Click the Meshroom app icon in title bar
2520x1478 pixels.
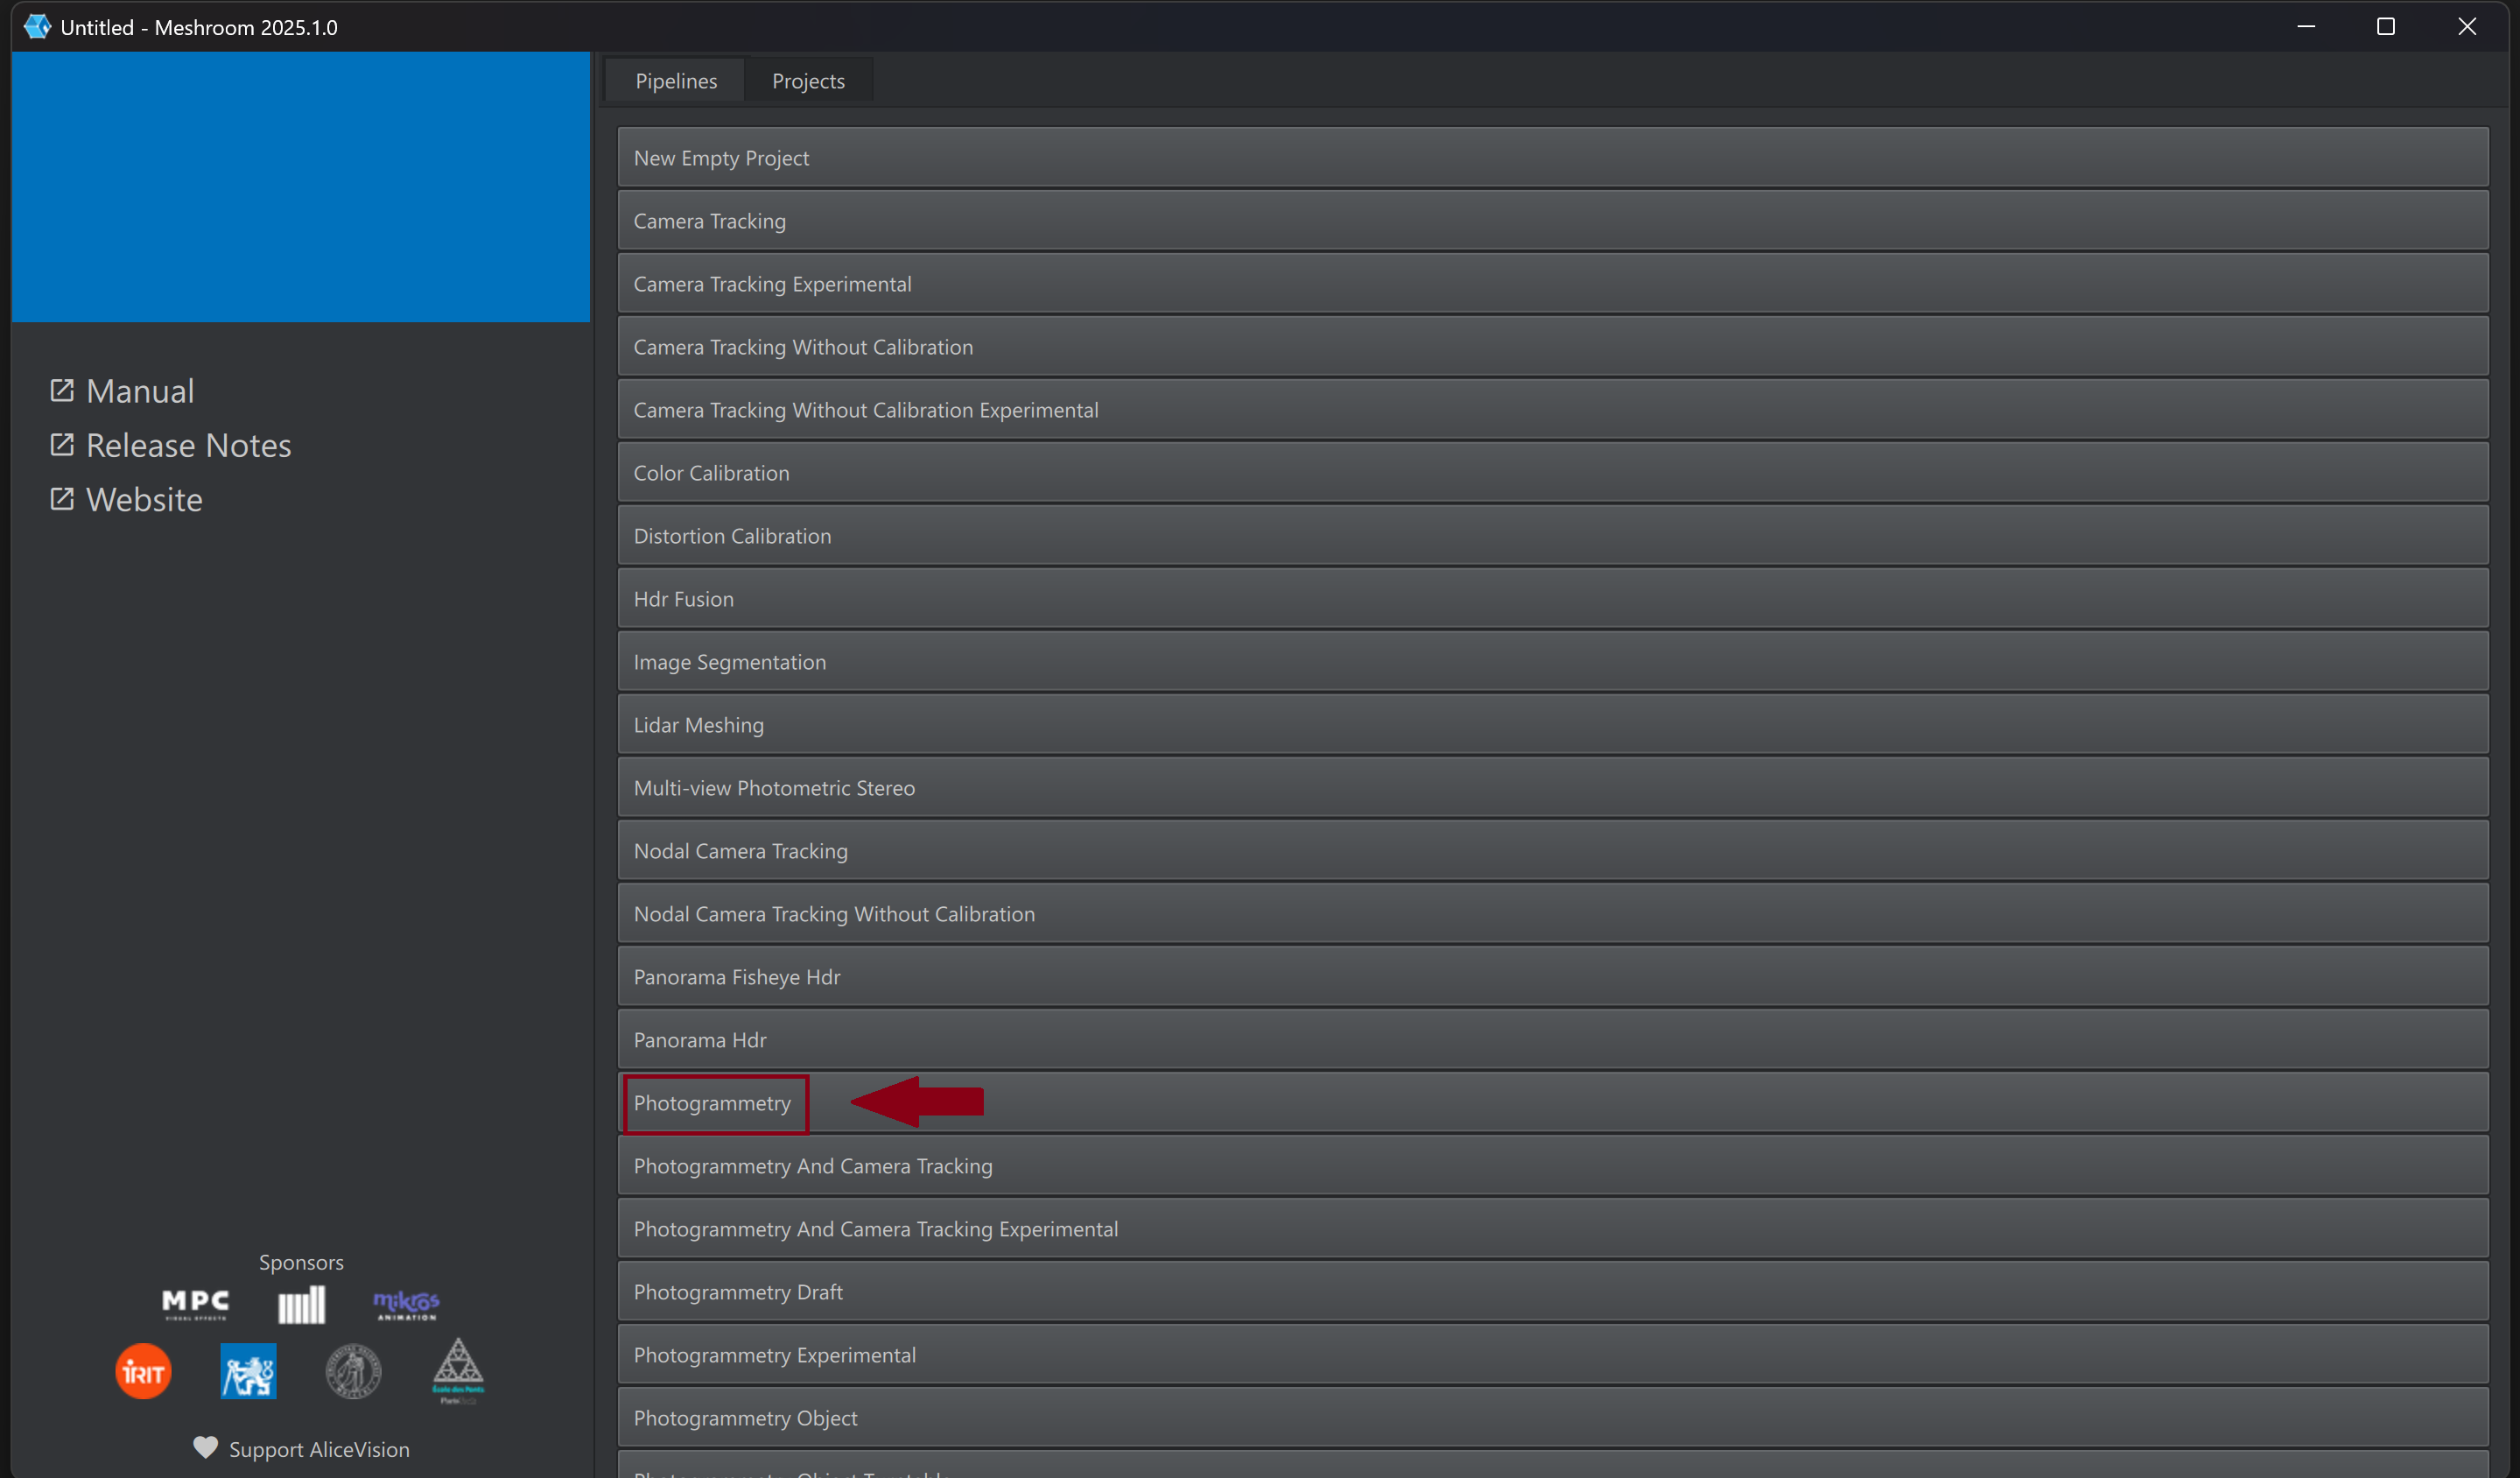pos(37,26)
